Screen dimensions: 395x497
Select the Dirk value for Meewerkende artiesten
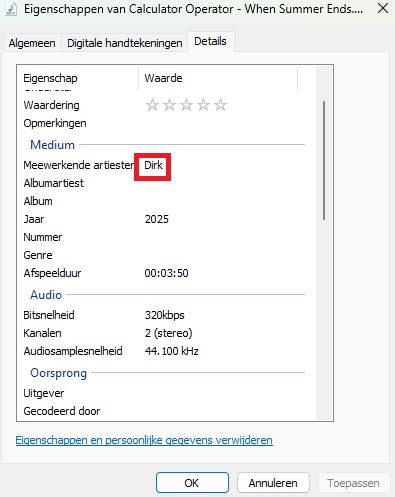coord(153,165)
